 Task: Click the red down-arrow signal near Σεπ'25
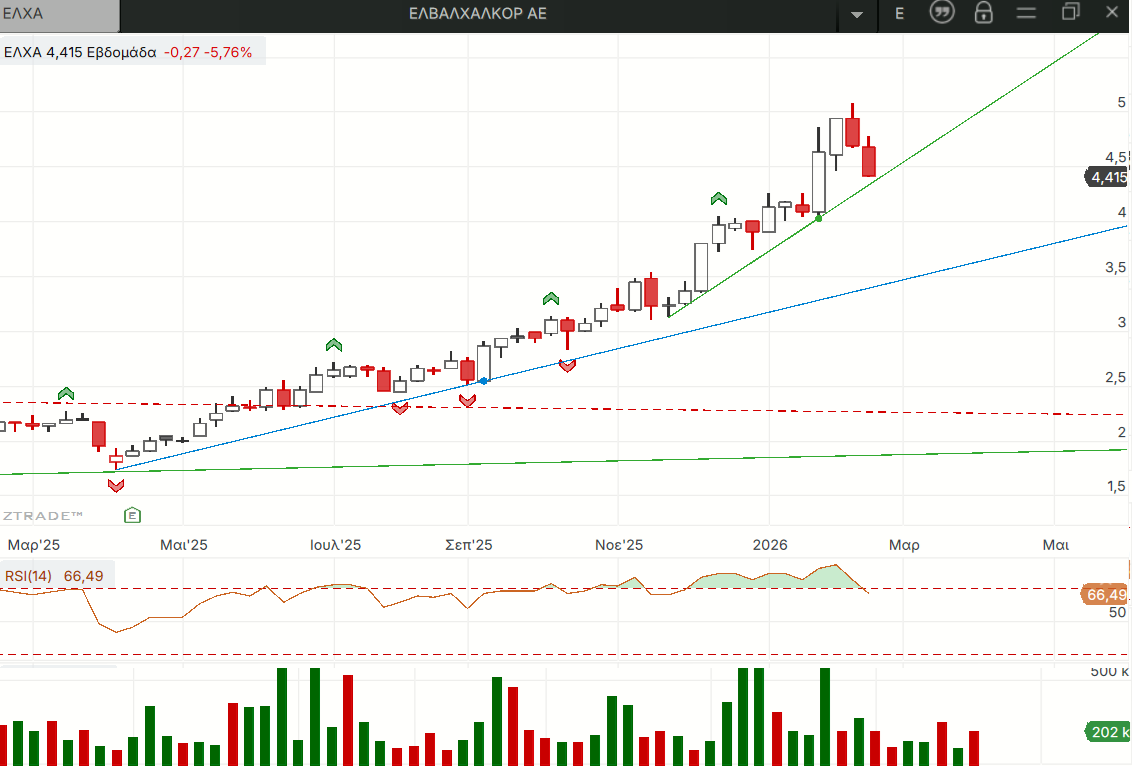pyautogui.click(x=467, y=401)
